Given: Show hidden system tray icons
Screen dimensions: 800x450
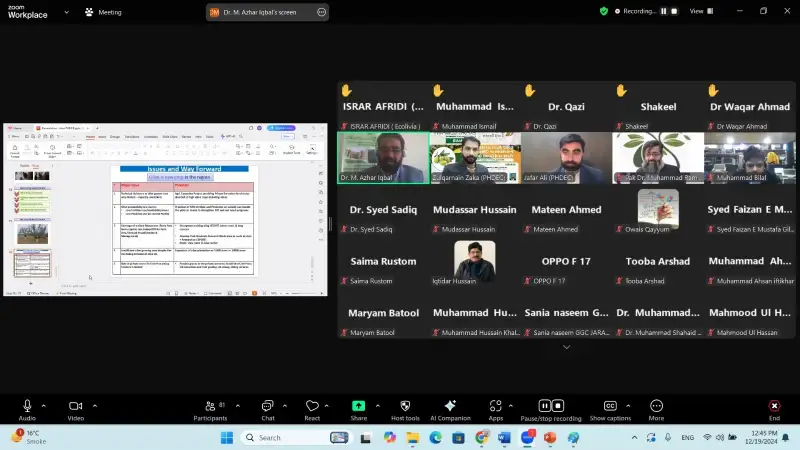Looking at the screenshot, I should tap(634, 438).
